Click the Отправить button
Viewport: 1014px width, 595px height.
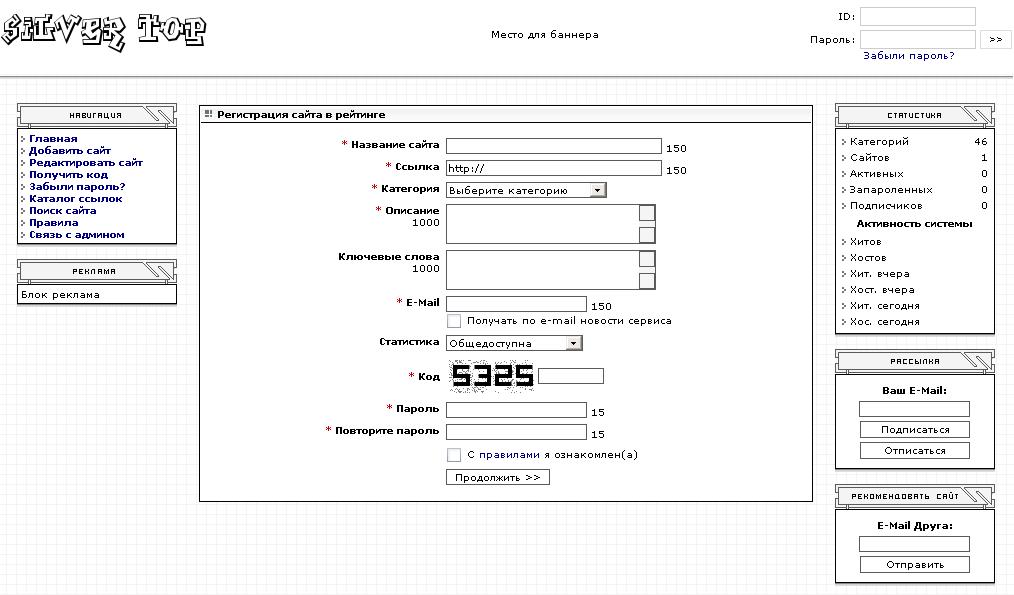(x=914, y=565)
